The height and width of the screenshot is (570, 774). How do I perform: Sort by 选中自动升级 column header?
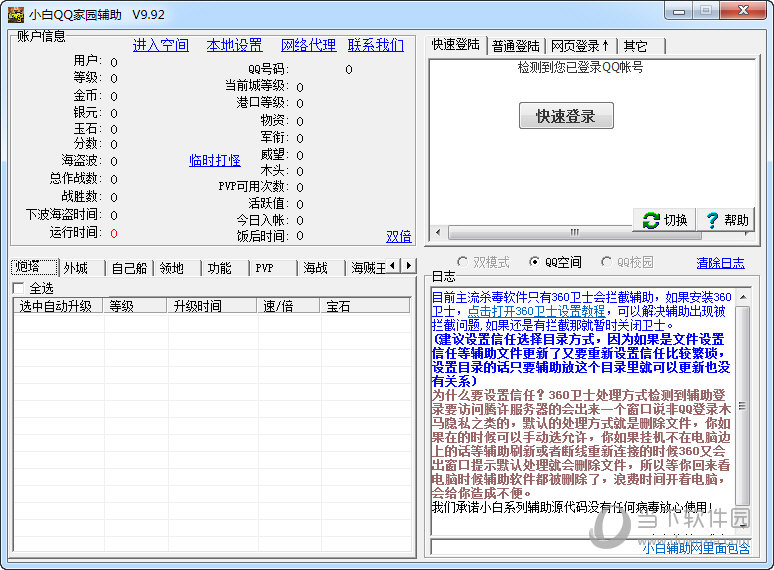point(58,306)
